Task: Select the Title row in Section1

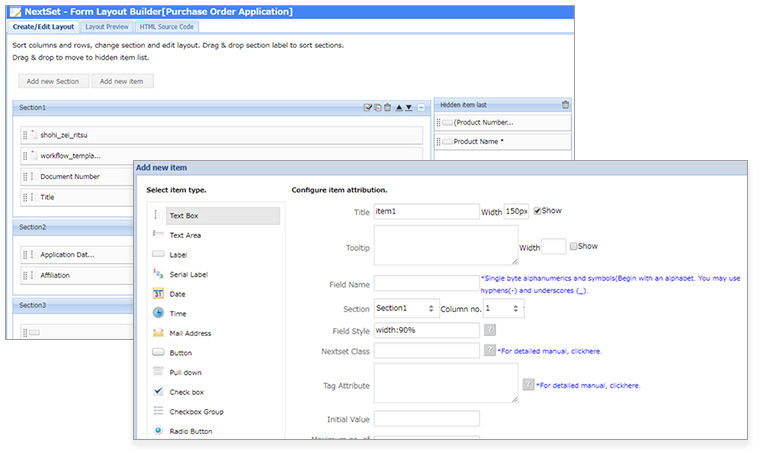Action: pyautogui.click(x=77, y=197)
